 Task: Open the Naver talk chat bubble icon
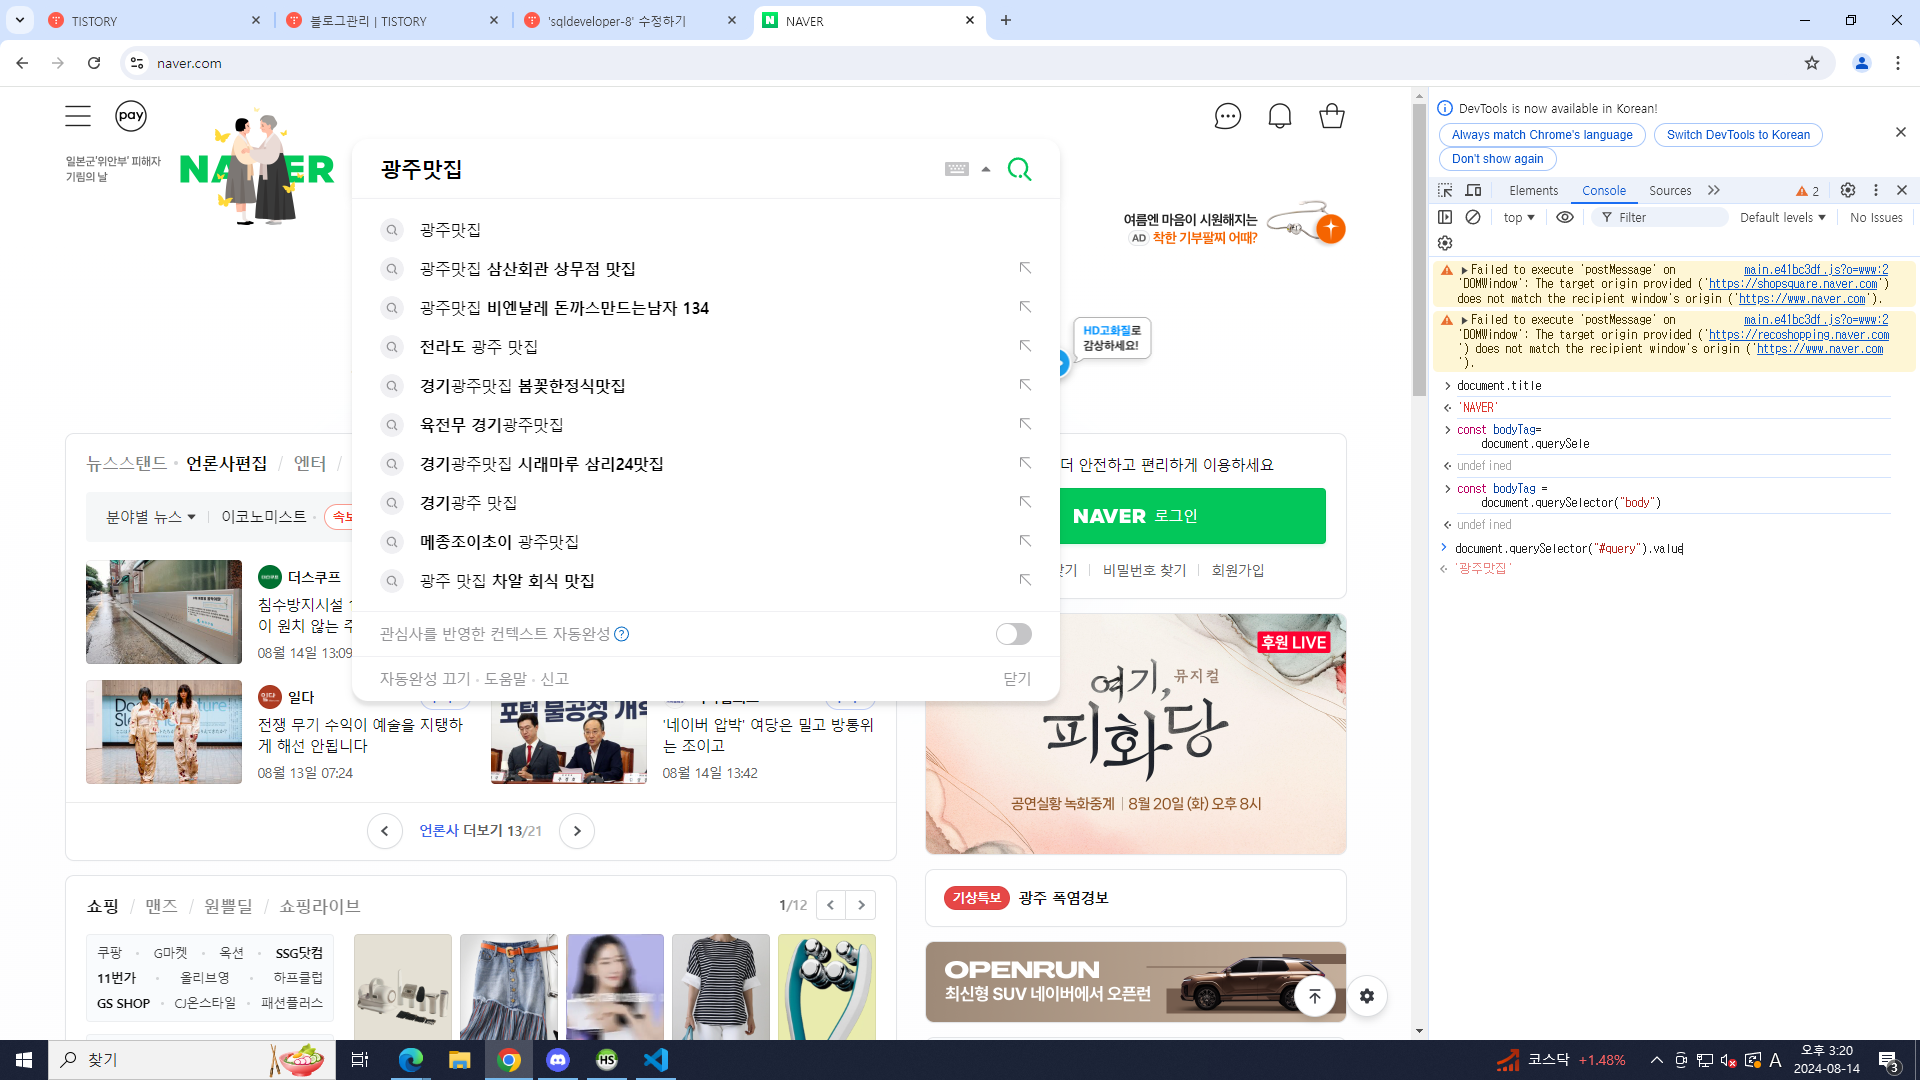pyautogui.click(x=1227, y=116)
